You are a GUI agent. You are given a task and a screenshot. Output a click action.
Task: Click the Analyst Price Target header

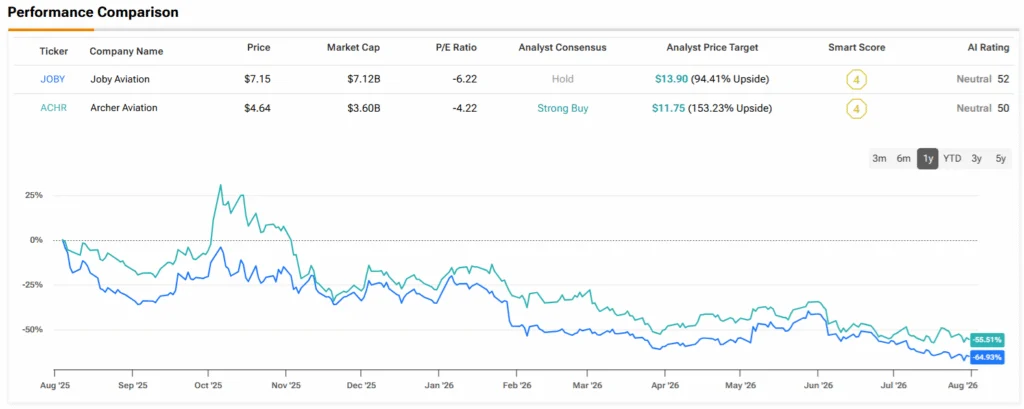point(712,48)
